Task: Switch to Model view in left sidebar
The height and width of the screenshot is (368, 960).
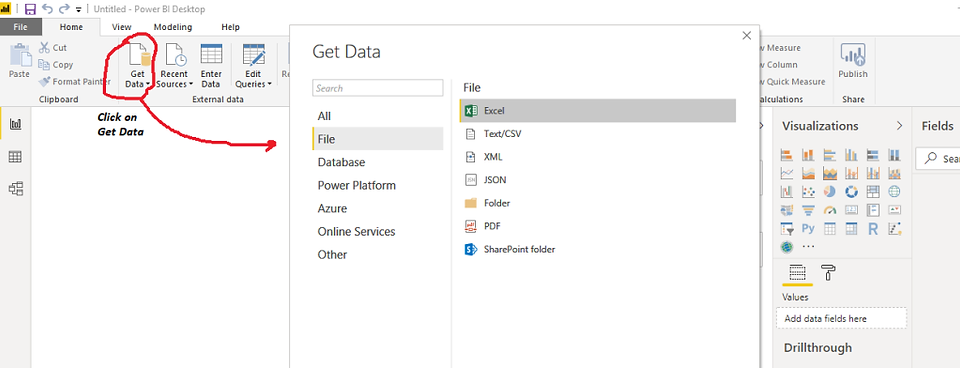Action: click(x=15, y=189)
